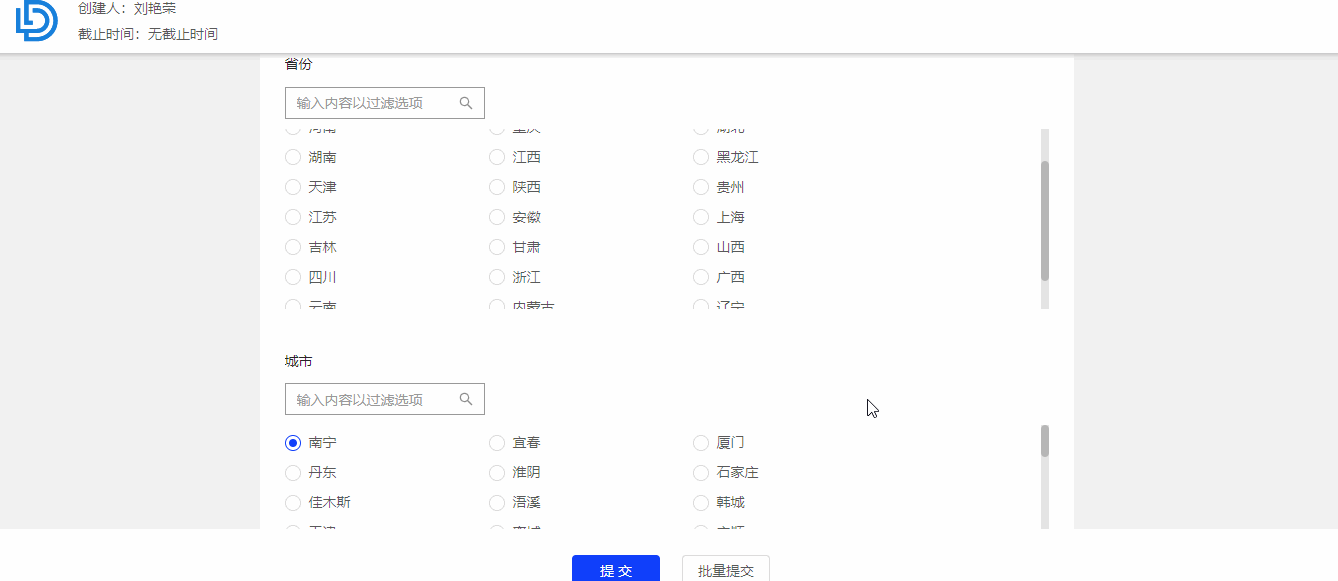Choose 天津 in the province list
The height and width of the screenshot is (581, 1338).
pos(293,187)
